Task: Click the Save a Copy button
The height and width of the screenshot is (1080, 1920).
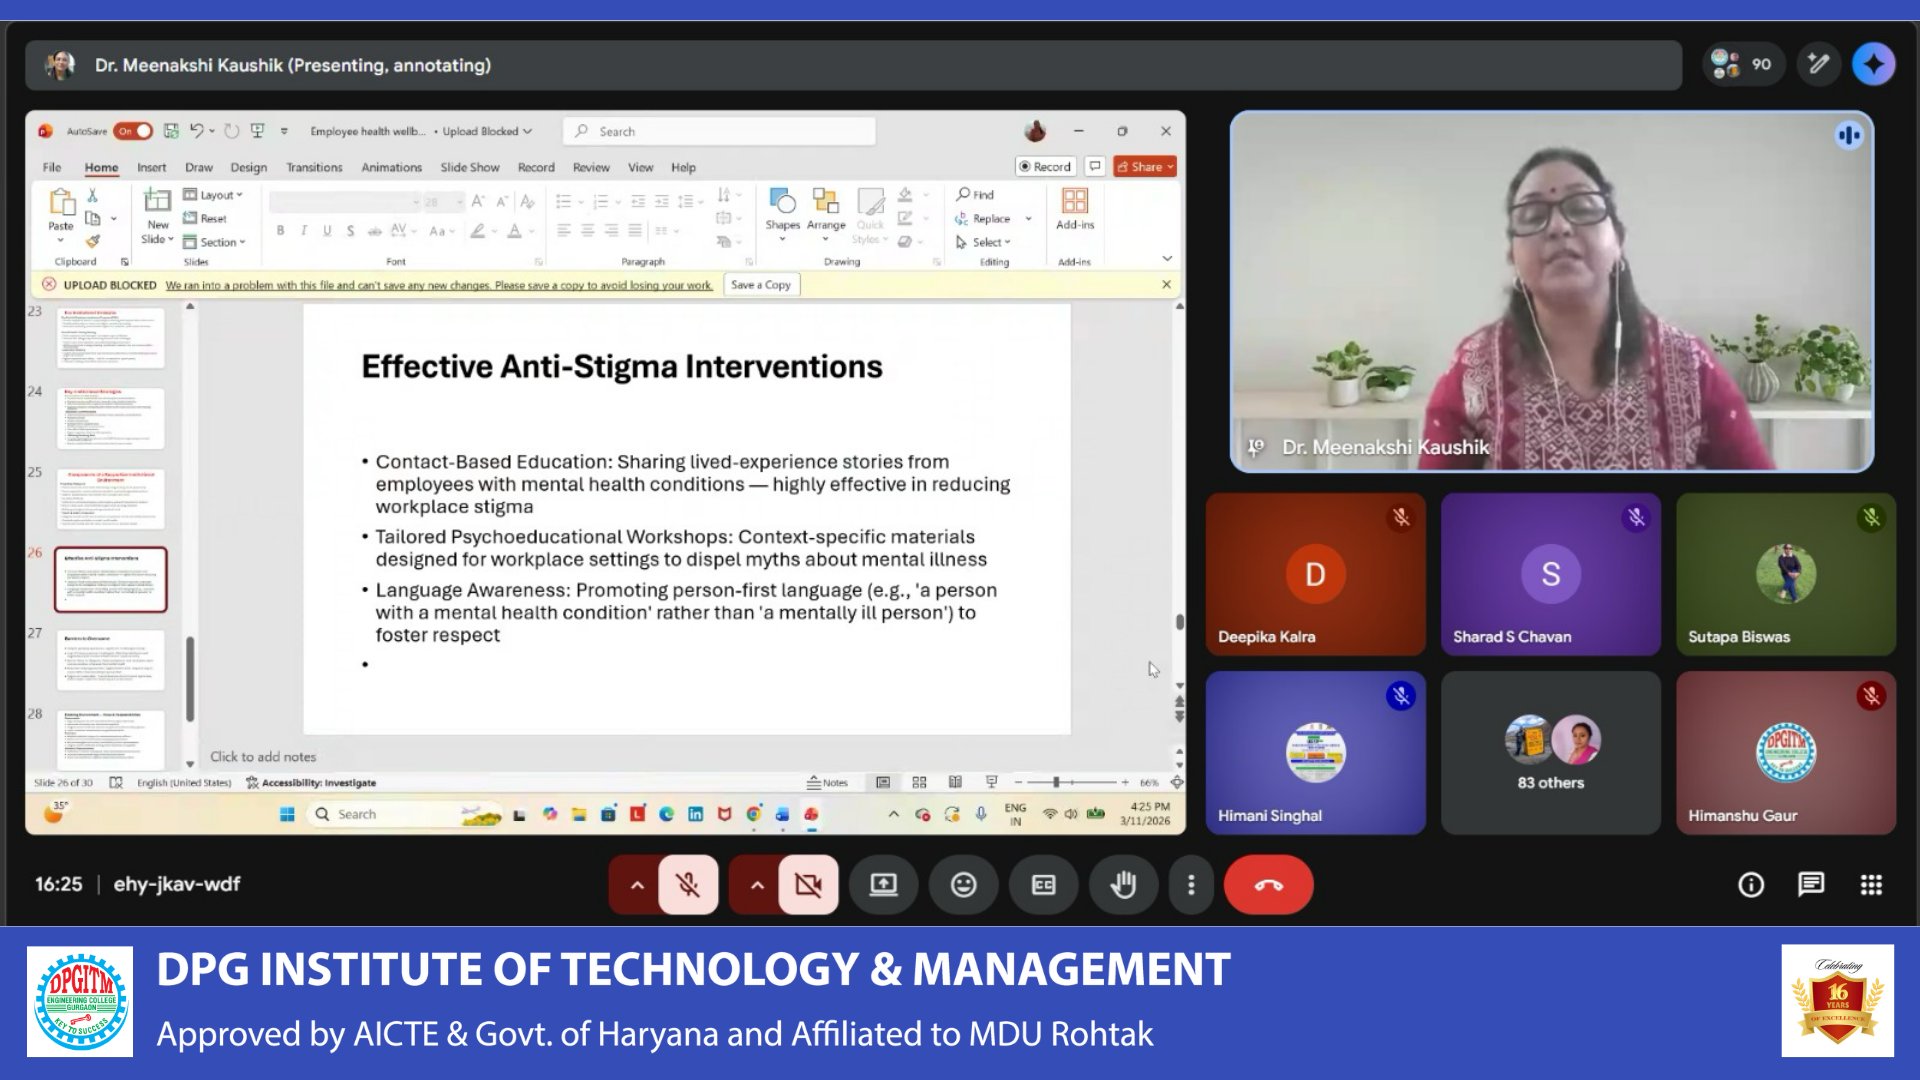Action: click(760, 285)
